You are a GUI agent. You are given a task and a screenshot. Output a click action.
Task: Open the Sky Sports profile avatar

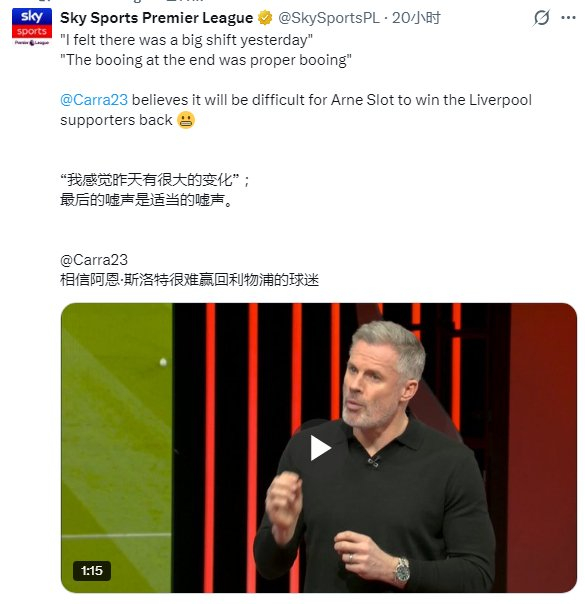[32, 27]
